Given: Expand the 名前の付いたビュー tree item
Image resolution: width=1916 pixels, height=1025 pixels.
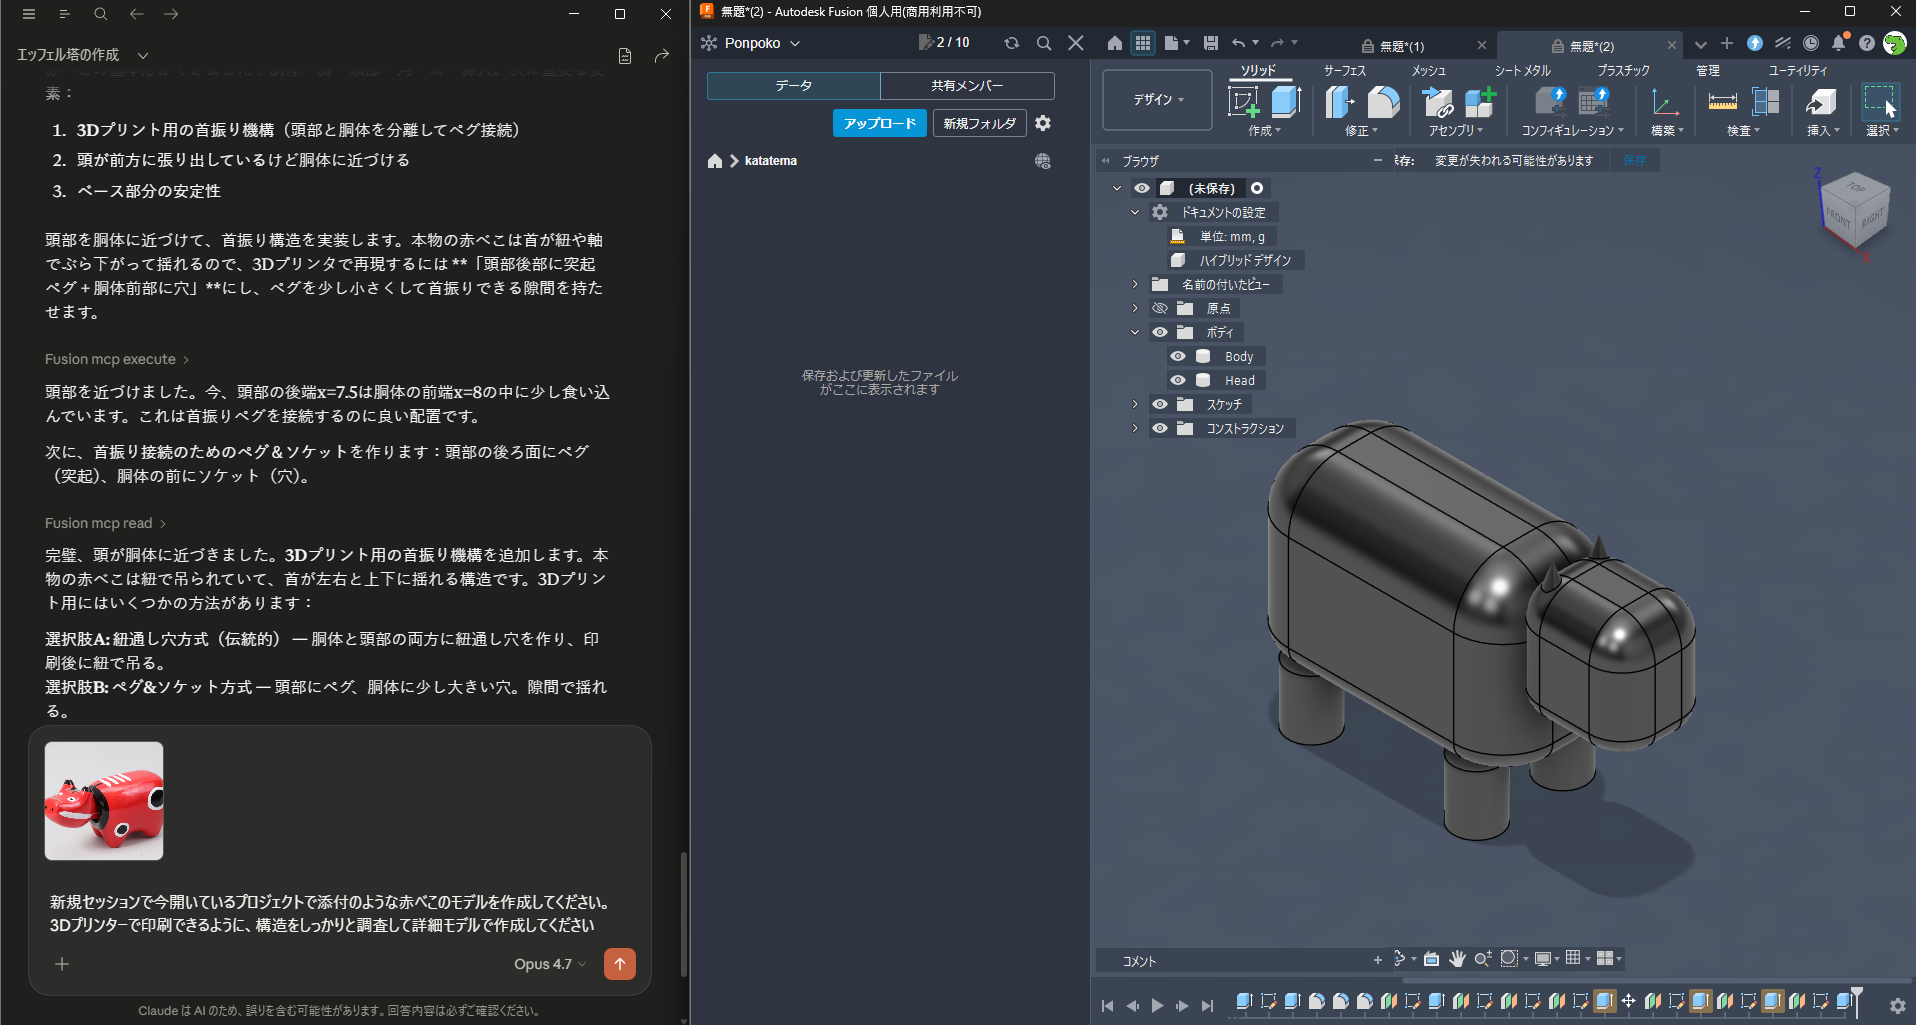Looking at the screenshot, I should click(1135, 284).
